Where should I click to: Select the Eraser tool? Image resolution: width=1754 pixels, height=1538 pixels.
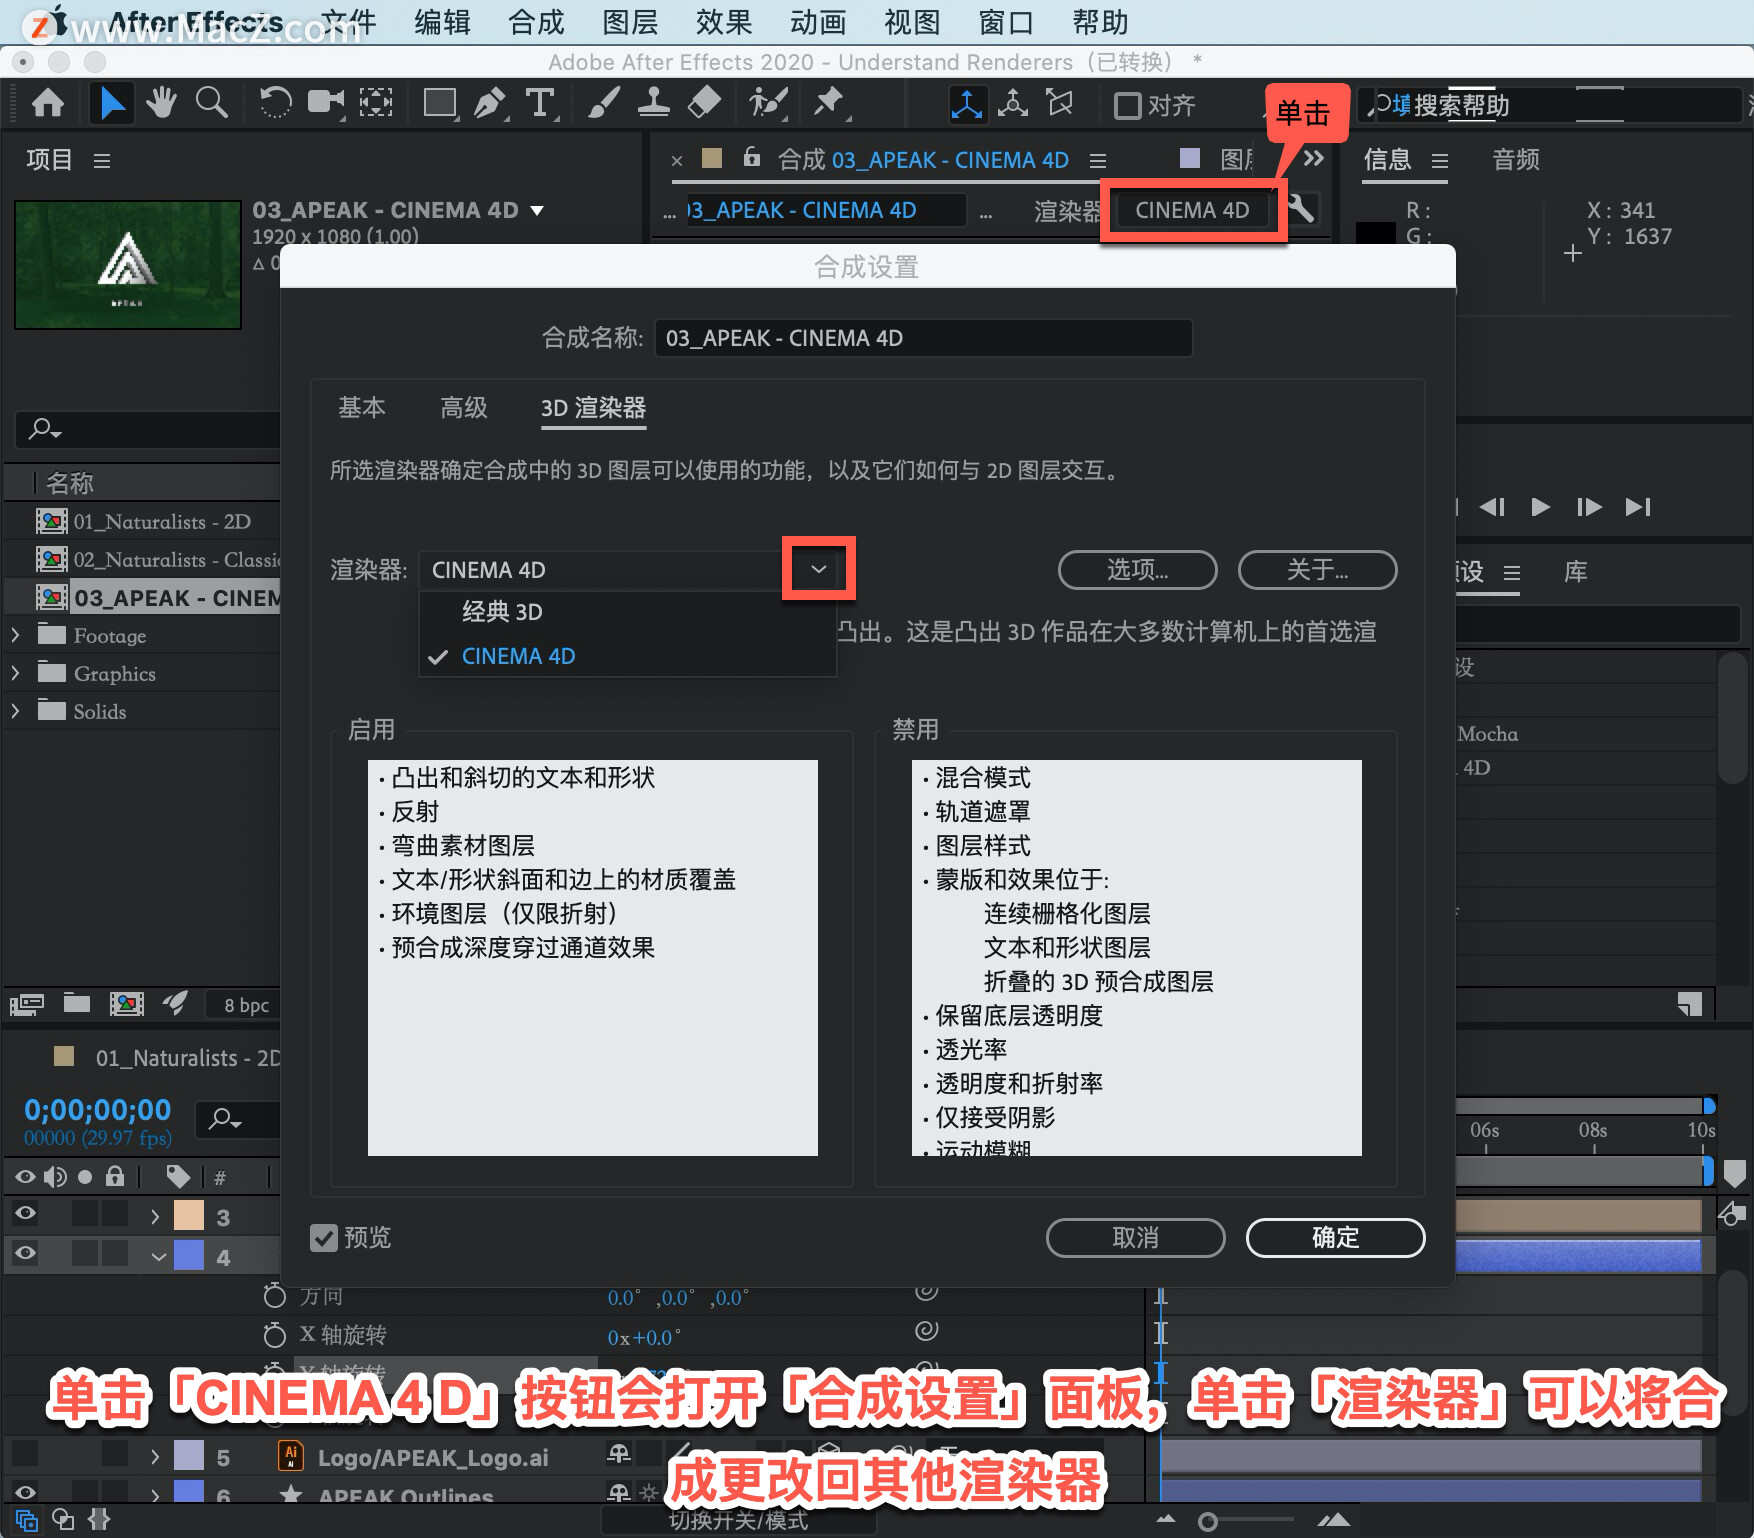705,103
